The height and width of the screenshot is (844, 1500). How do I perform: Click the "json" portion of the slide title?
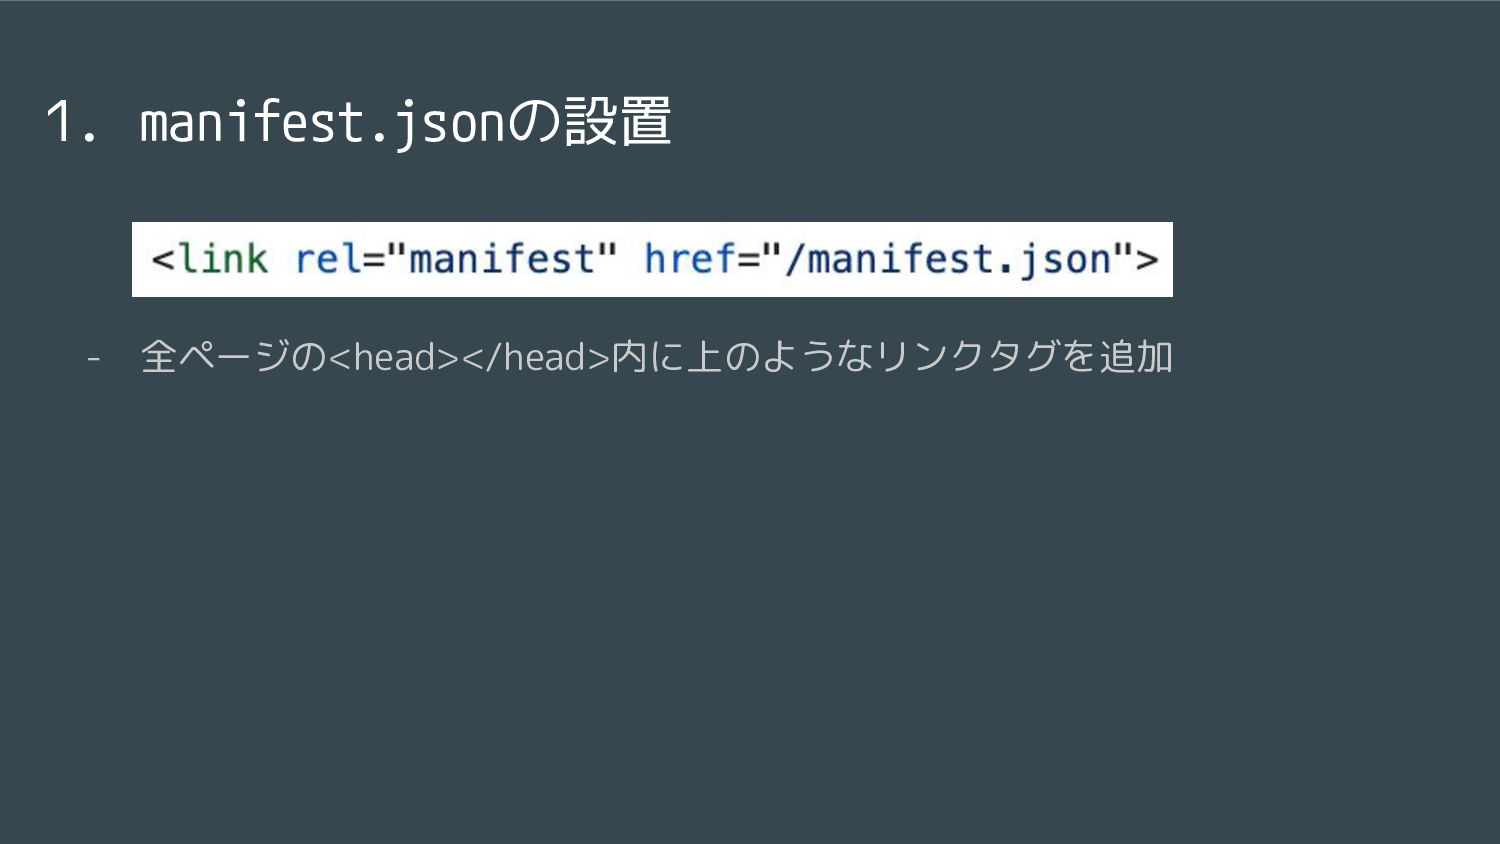[x=450, y=124]
